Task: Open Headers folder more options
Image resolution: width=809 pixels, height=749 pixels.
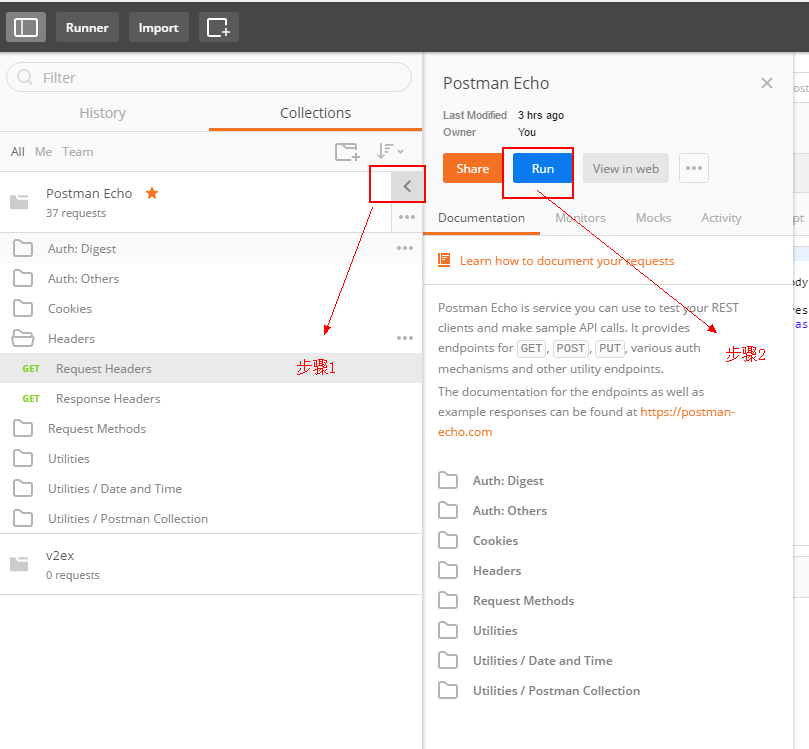Action: point(405,338)
